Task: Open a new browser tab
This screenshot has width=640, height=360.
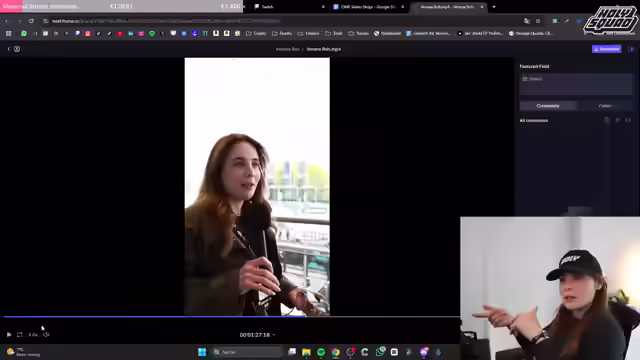Action: (494, 7)
